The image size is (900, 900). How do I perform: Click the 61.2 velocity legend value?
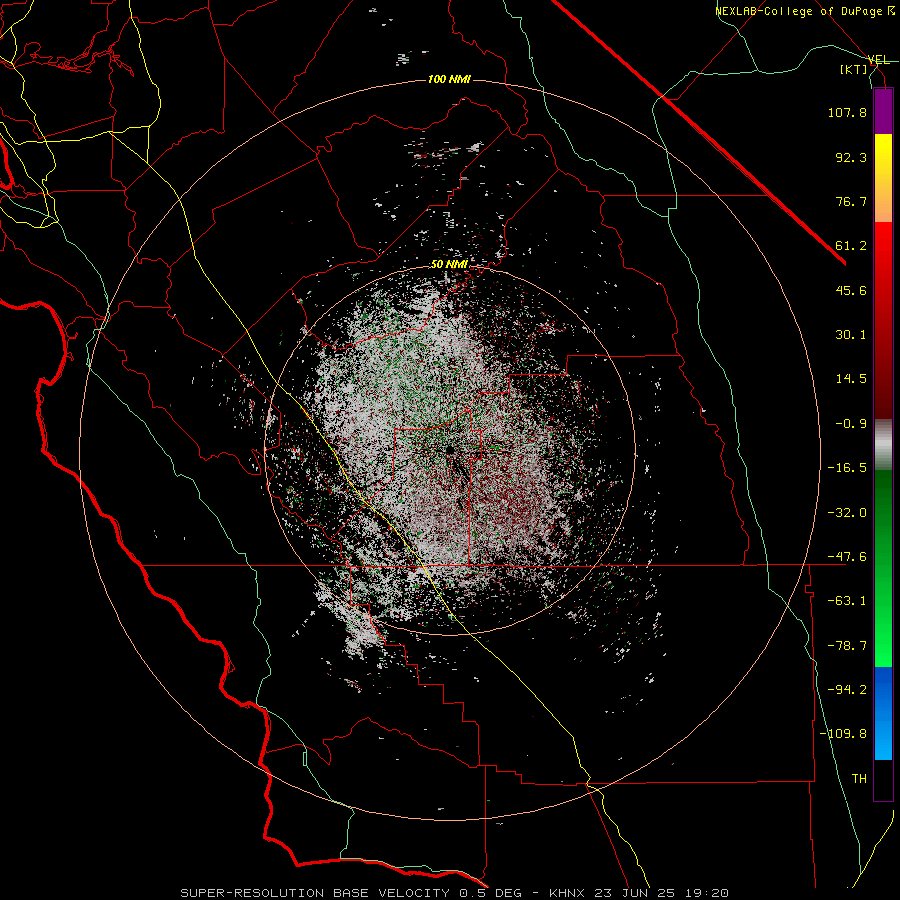(x=851, y=246)
